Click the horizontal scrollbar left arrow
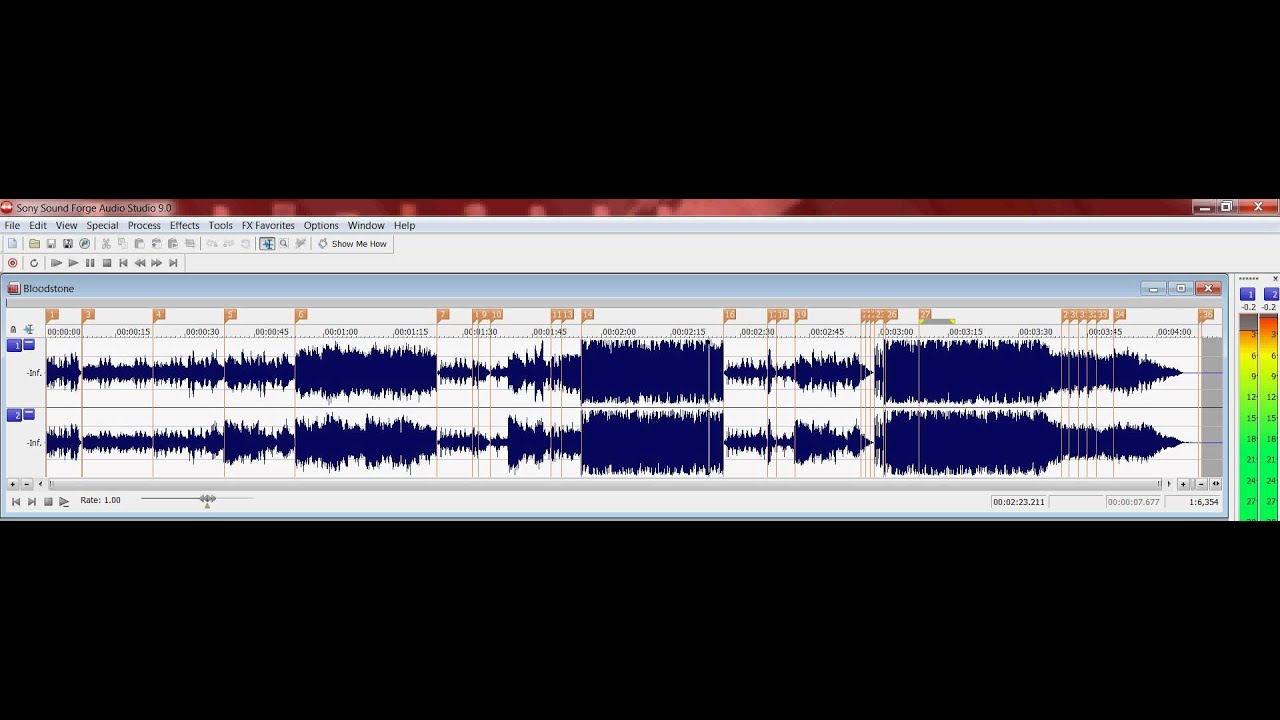This screenshot has width=1280, height=720. 41,484
